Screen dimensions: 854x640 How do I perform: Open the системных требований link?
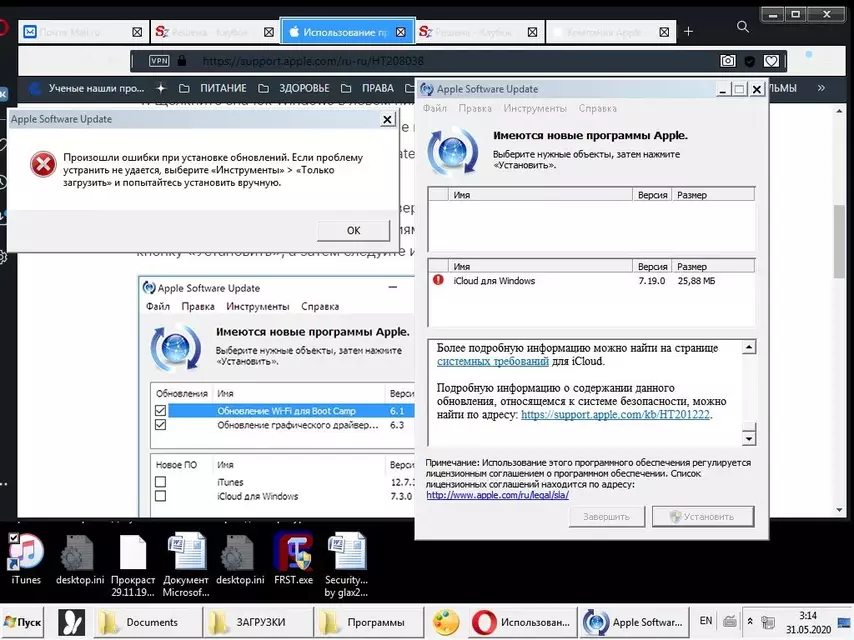[492, 361]
